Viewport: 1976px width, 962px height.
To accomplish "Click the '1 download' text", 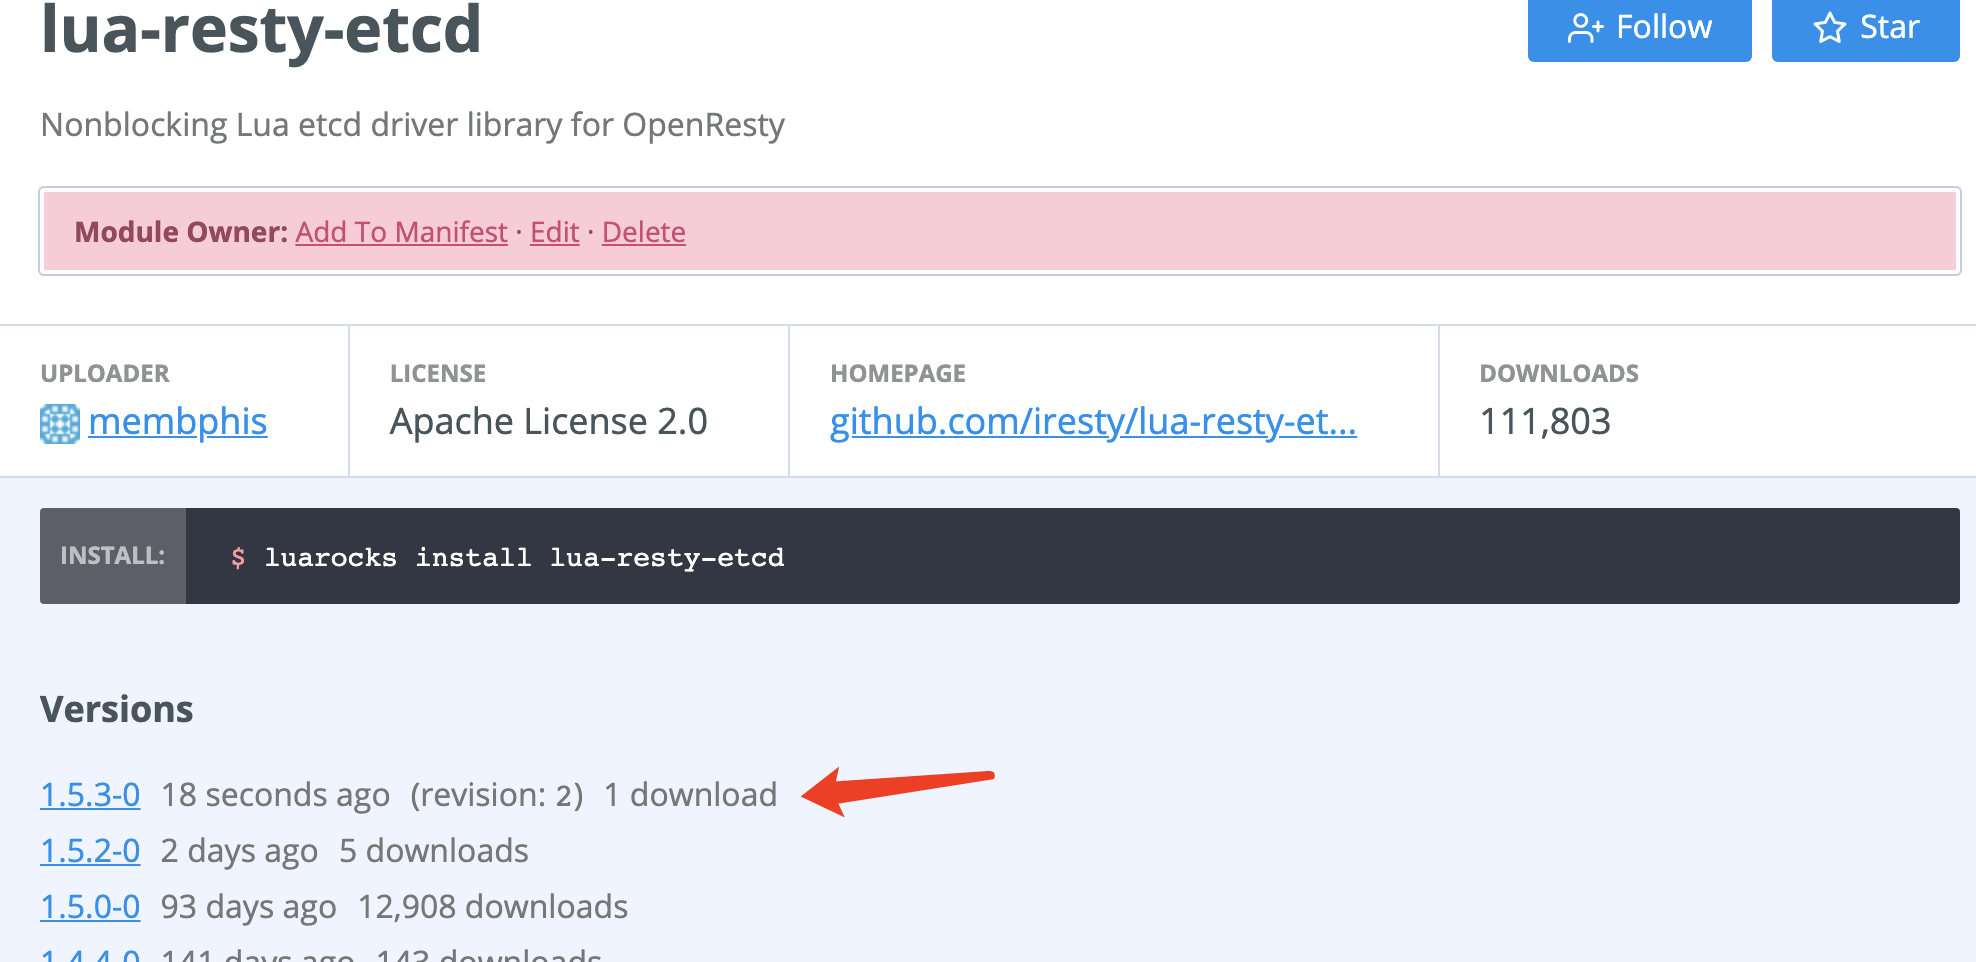I will [691, 795].
